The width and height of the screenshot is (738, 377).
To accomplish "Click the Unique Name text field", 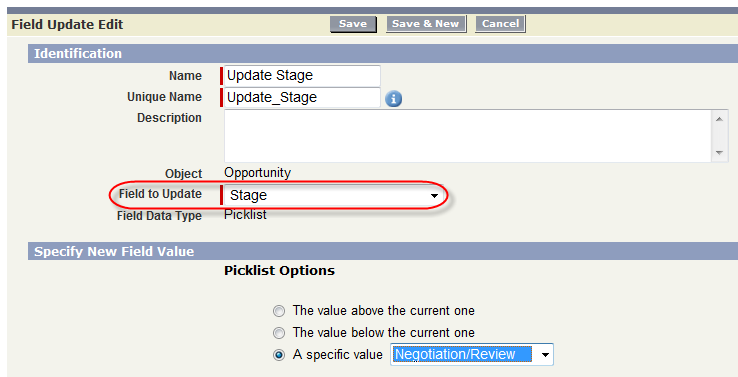I will click(302, 97).
